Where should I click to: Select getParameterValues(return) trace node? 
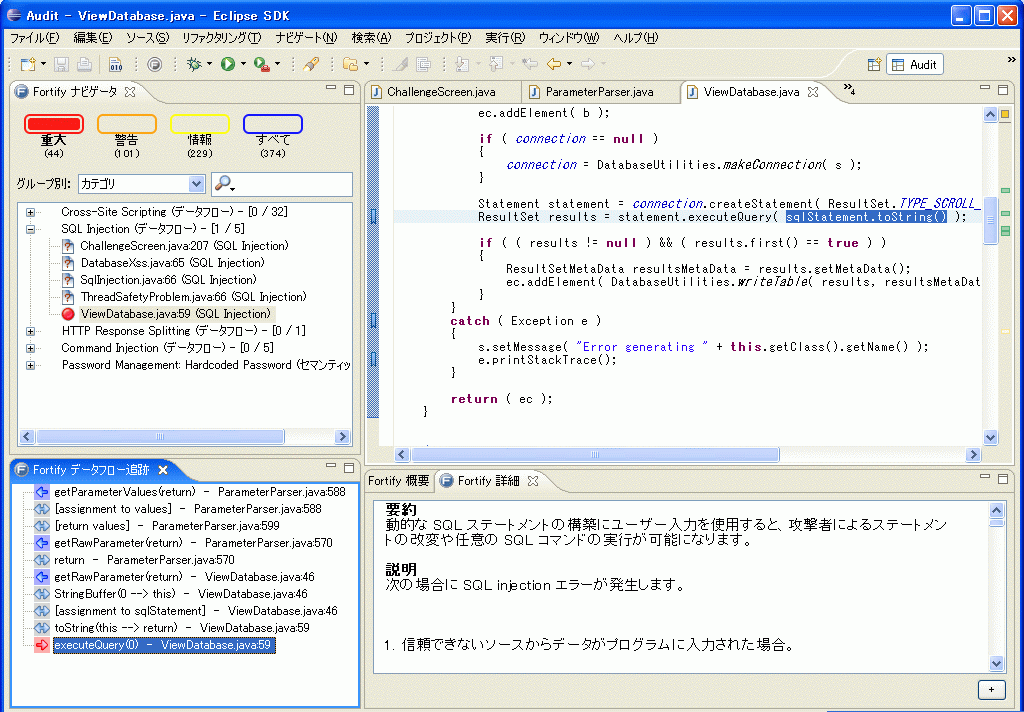point(199,492)
